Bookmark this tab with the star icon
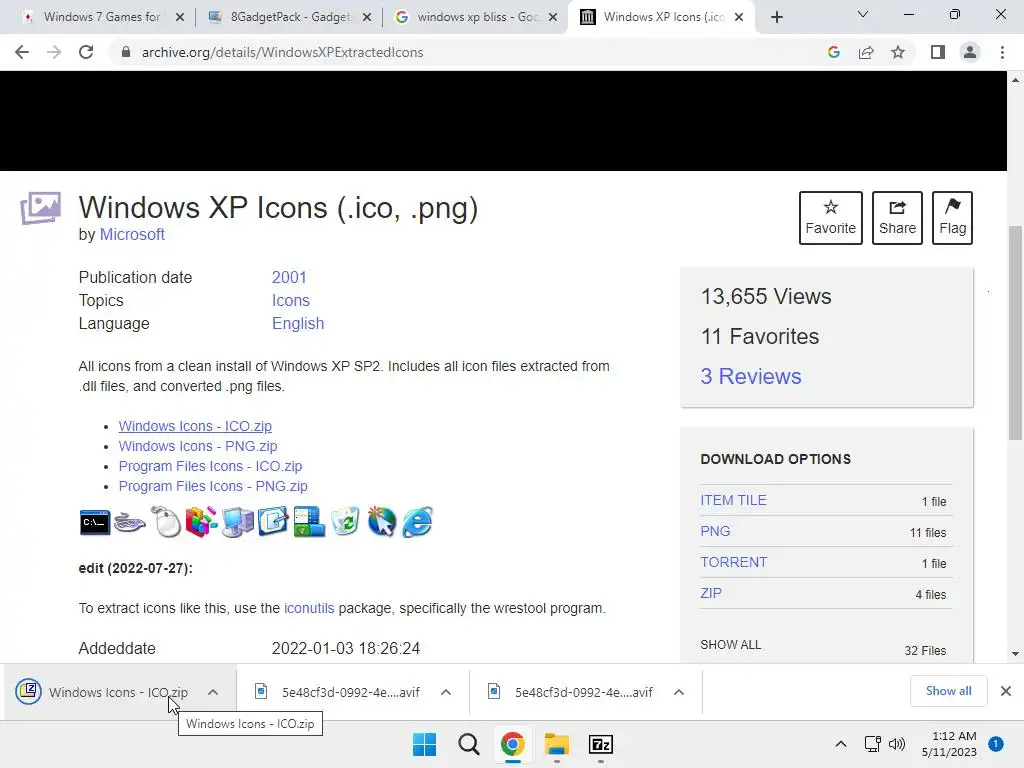Screen dimensions: 1024x768 (898, 52)
